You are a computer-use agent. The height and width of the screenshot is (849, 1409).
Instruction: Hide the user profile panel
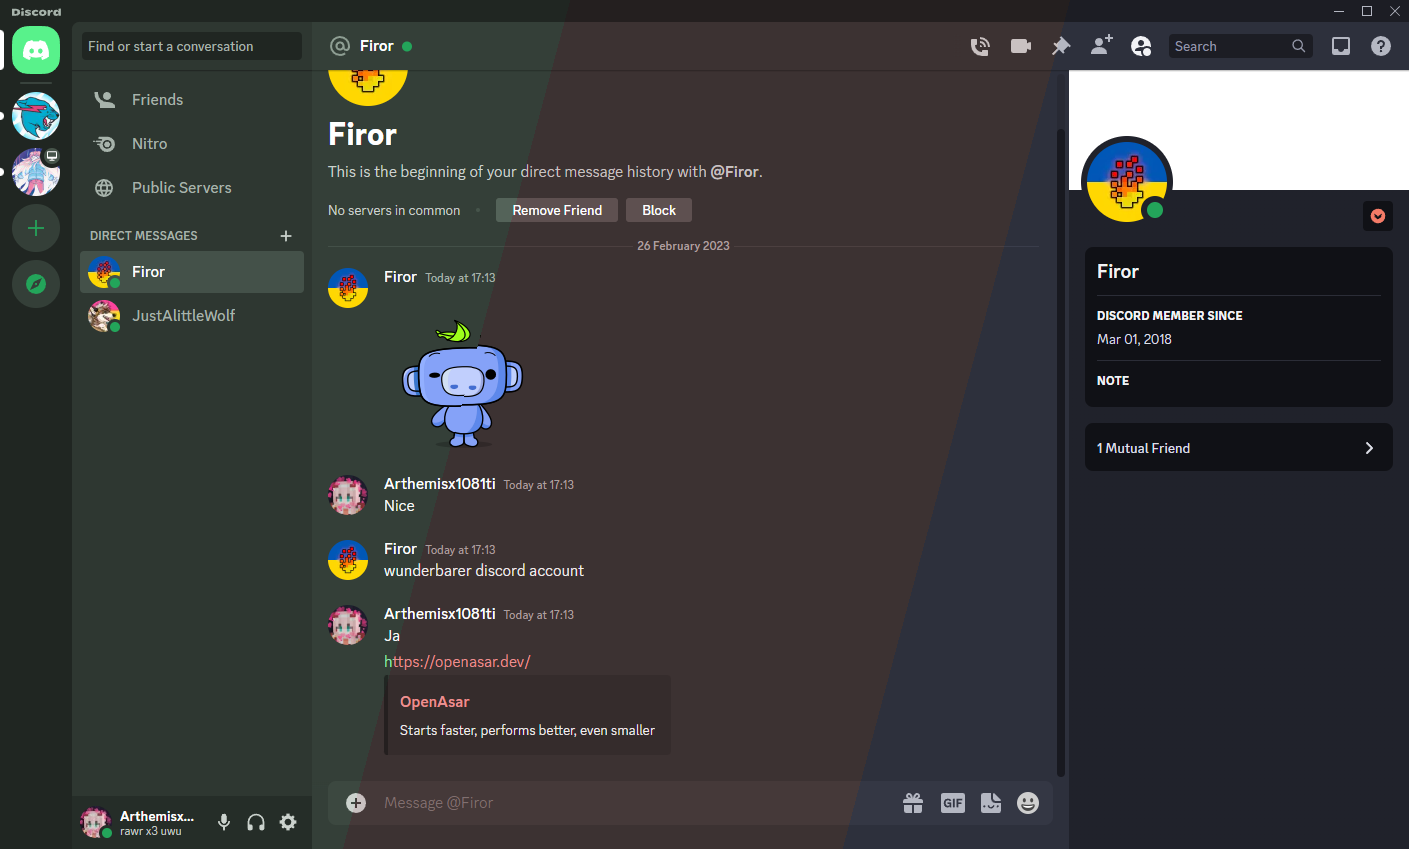tap(1141, 46)
